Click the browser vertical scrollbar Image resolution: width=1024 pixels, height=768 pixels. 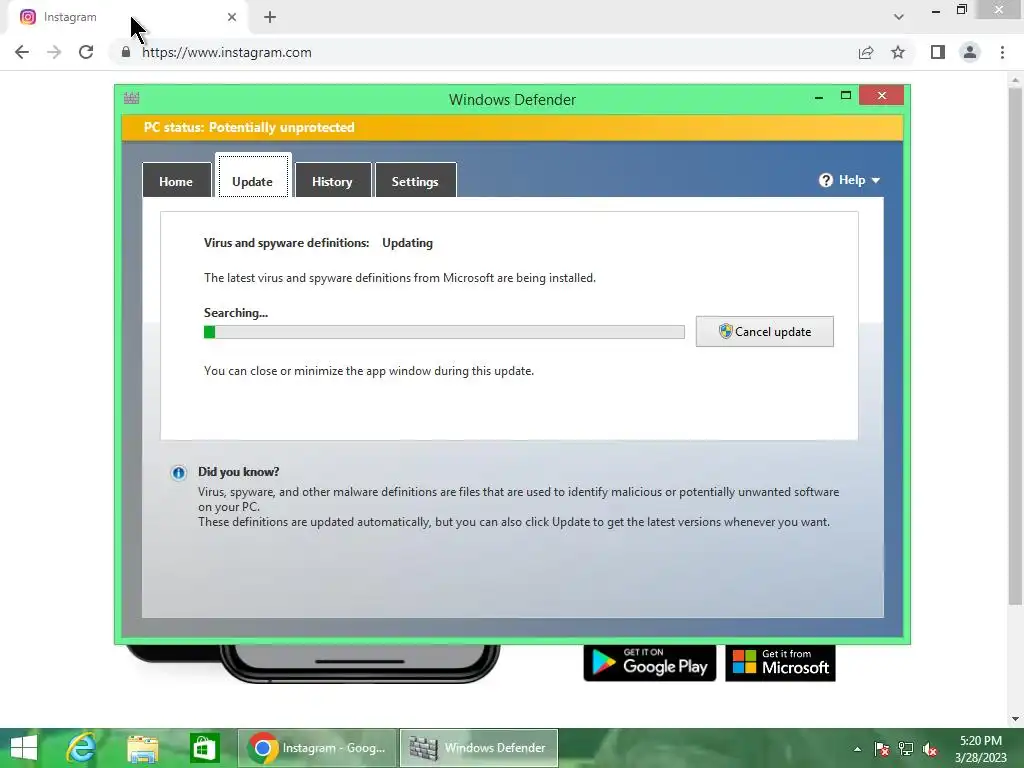tap(1015, 346)
